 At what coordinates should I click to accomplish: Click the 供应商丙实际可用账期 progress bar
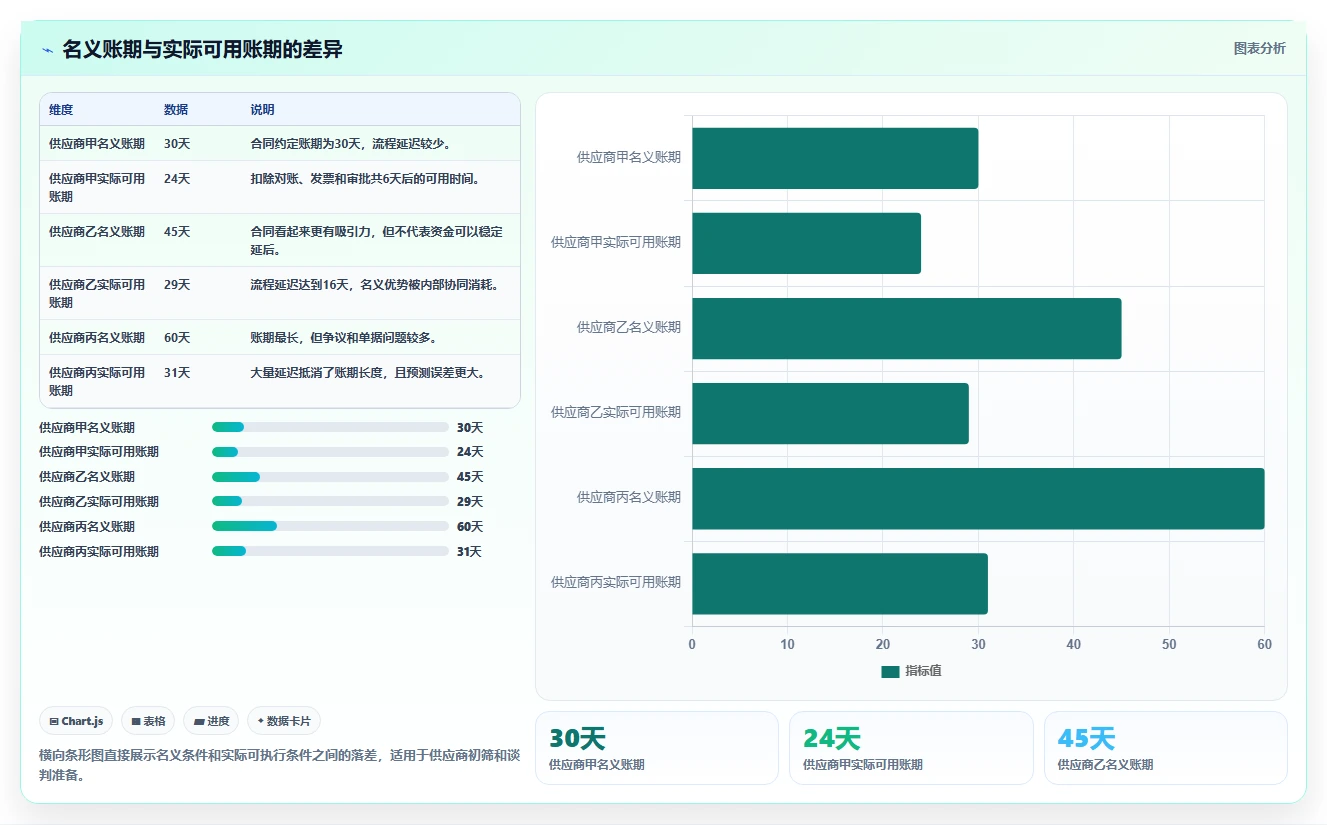tap(330, 551)
